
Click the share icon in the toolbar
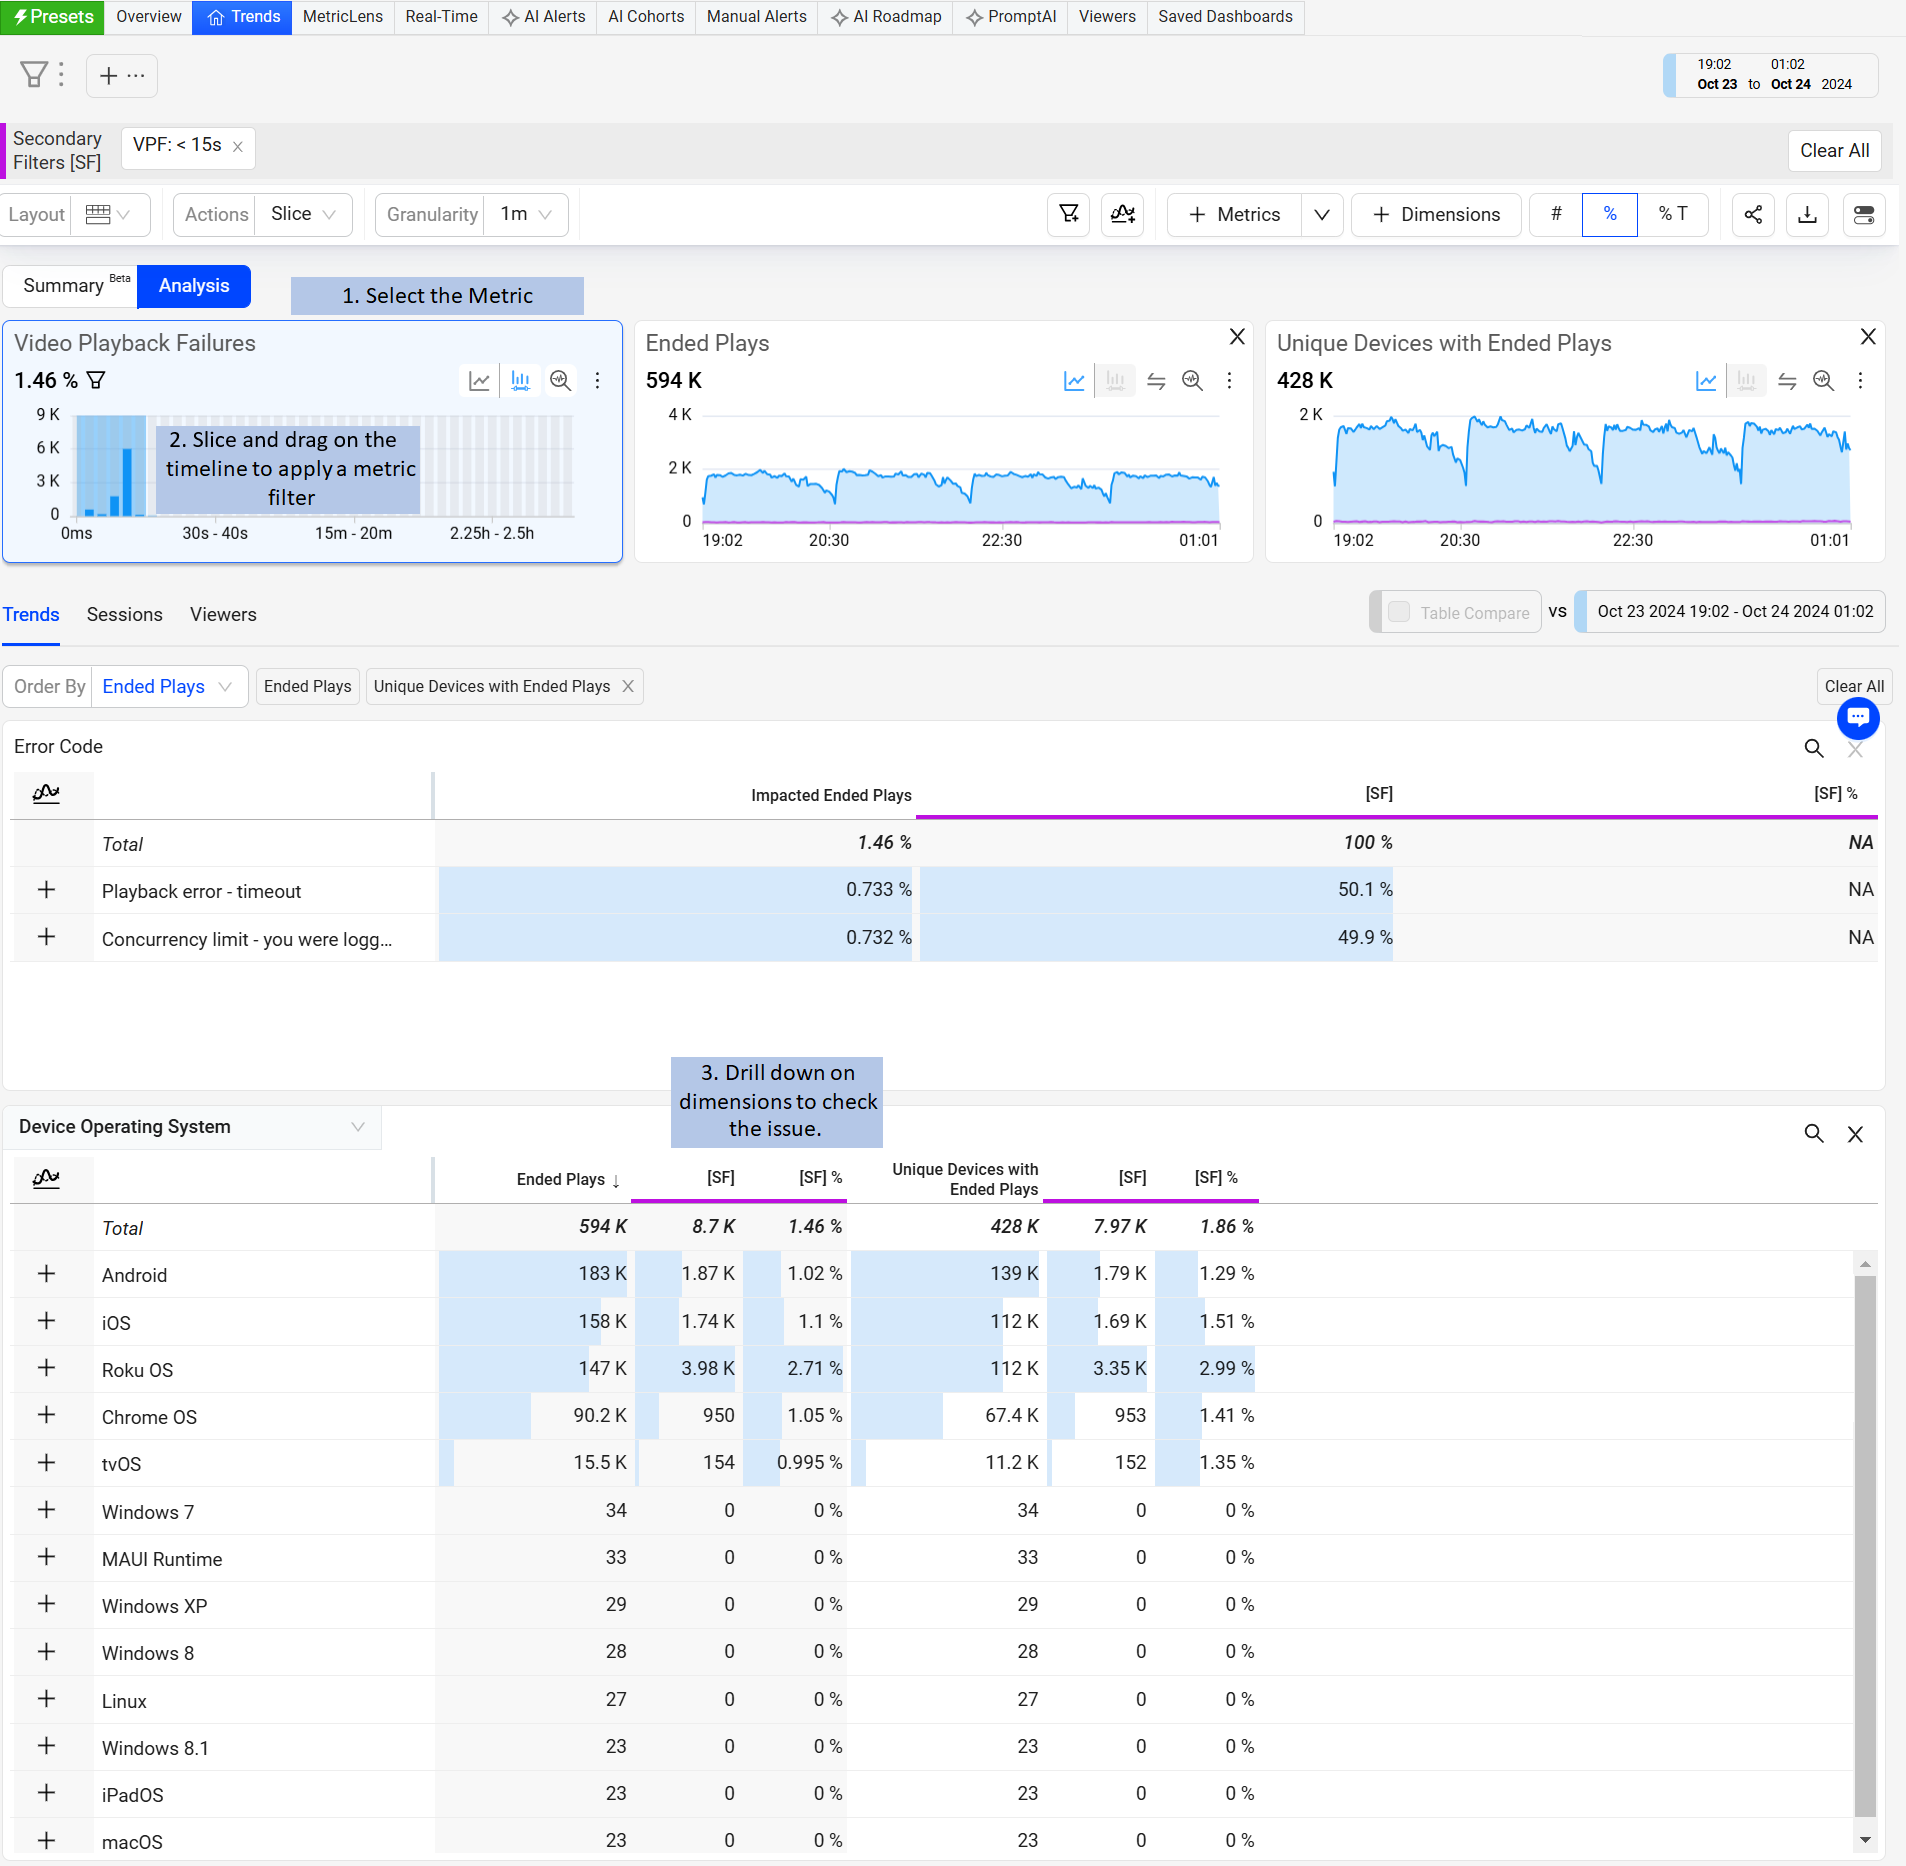pyautogui.click(x=1753, y=215)
